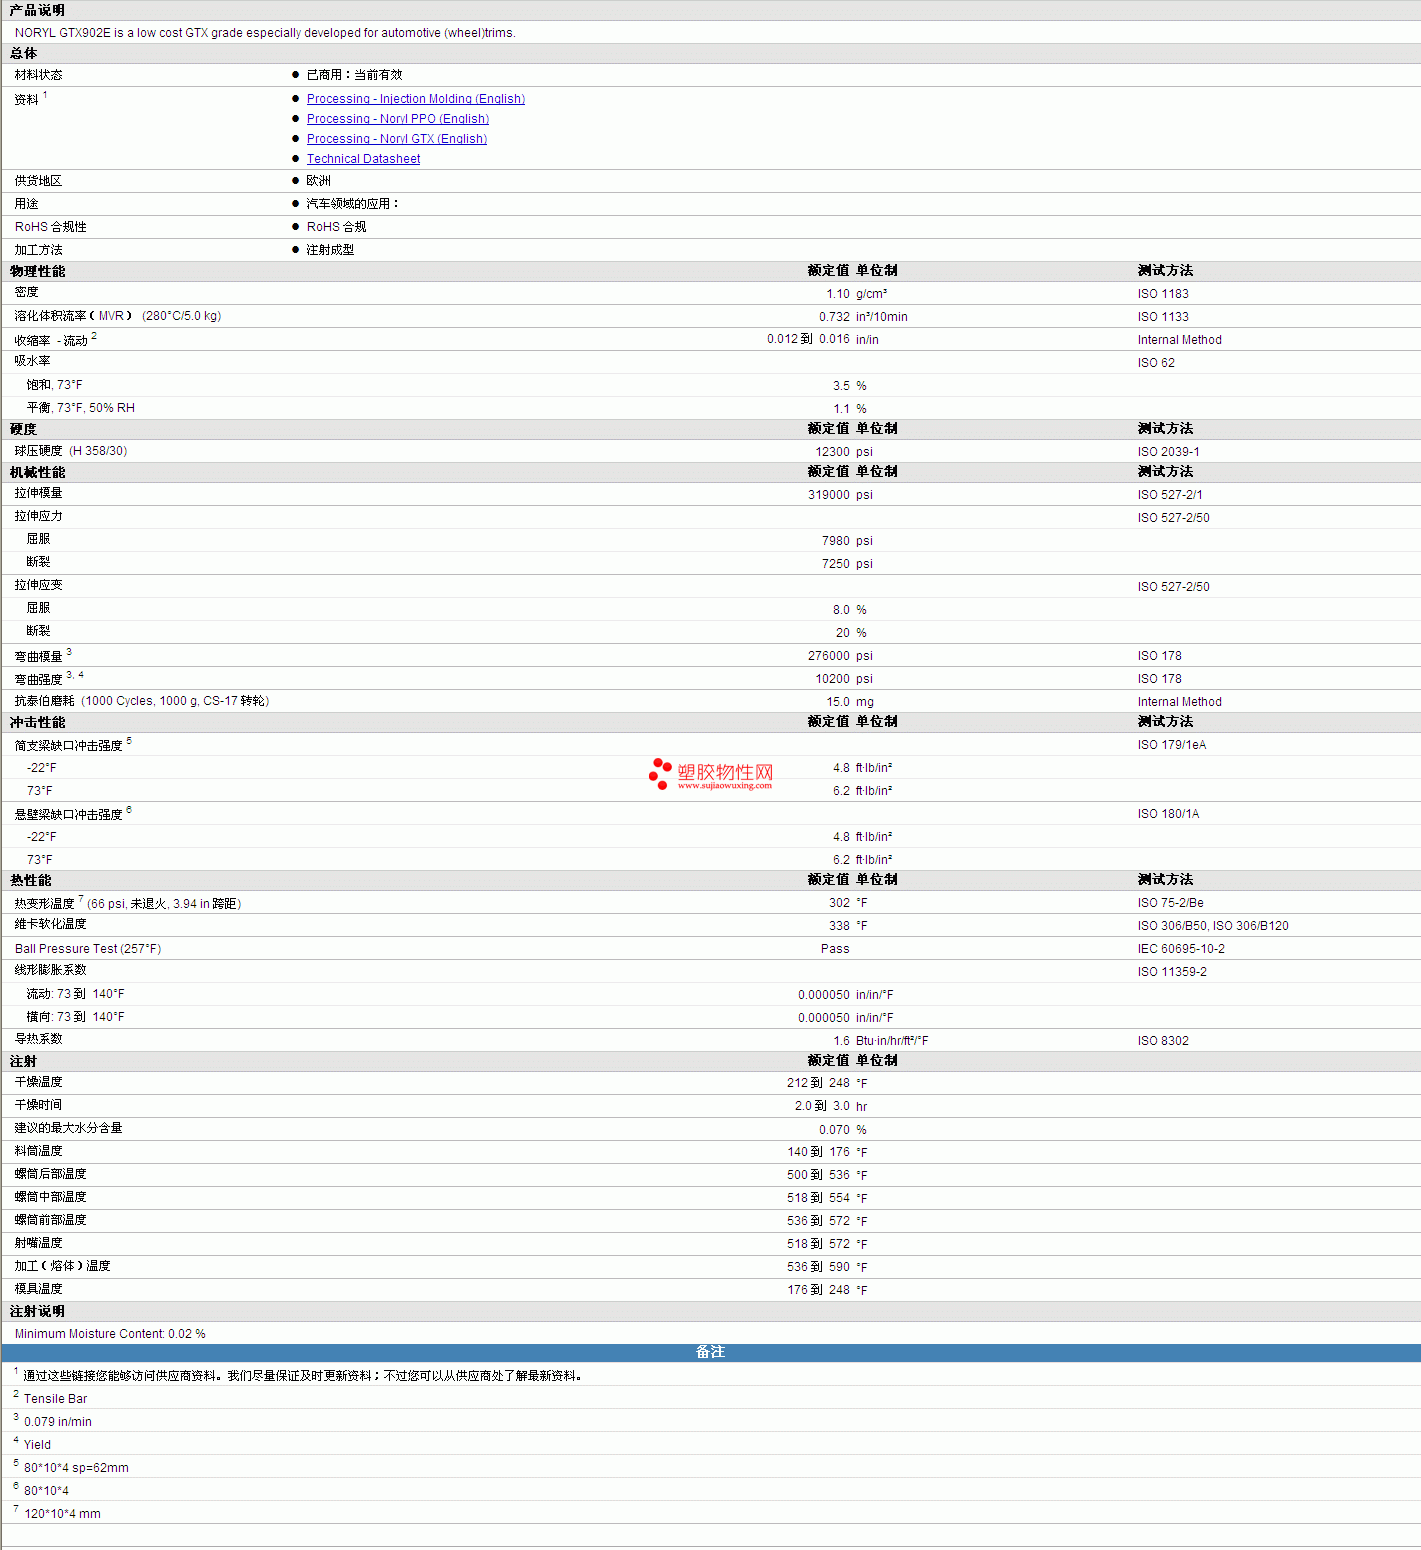The image size is (1421, 1550).
Task: Click the Ball Pressure Test (257°F) label
Action: [x=88, y=949]
